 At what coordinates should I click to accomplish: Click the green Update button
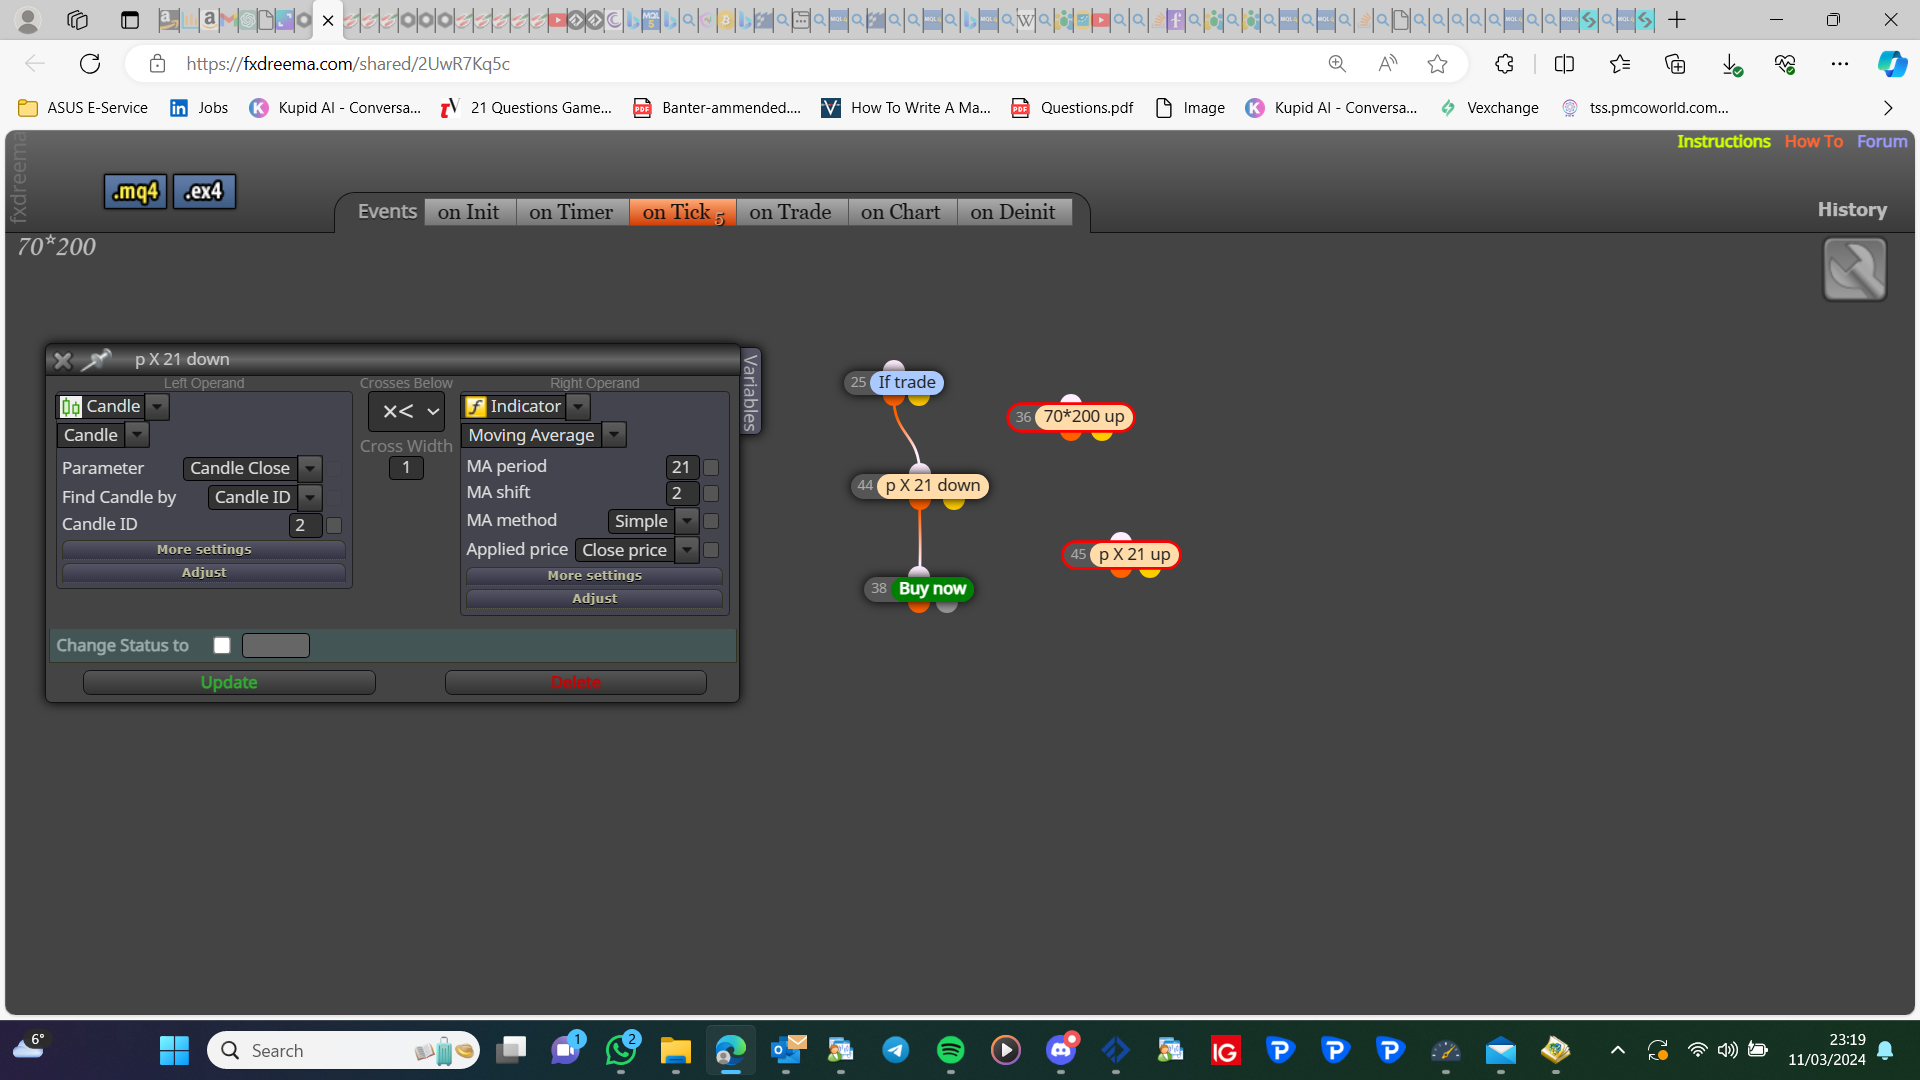pyautogui.click(x=229, y=682)
